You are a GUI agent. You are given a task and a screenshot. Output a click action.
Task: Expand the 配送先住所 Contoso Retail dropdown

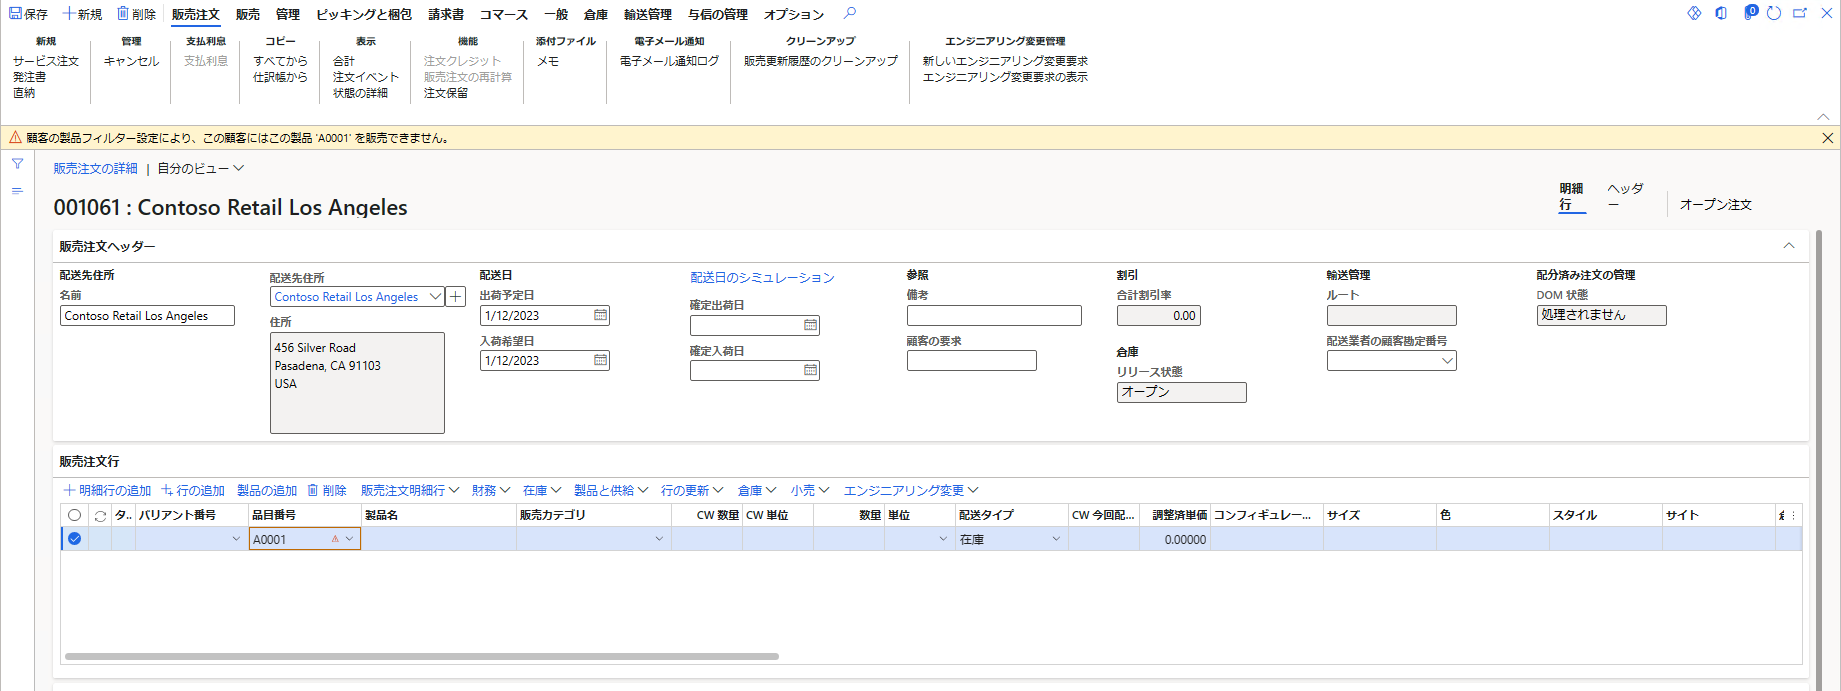tap(435, 297)
